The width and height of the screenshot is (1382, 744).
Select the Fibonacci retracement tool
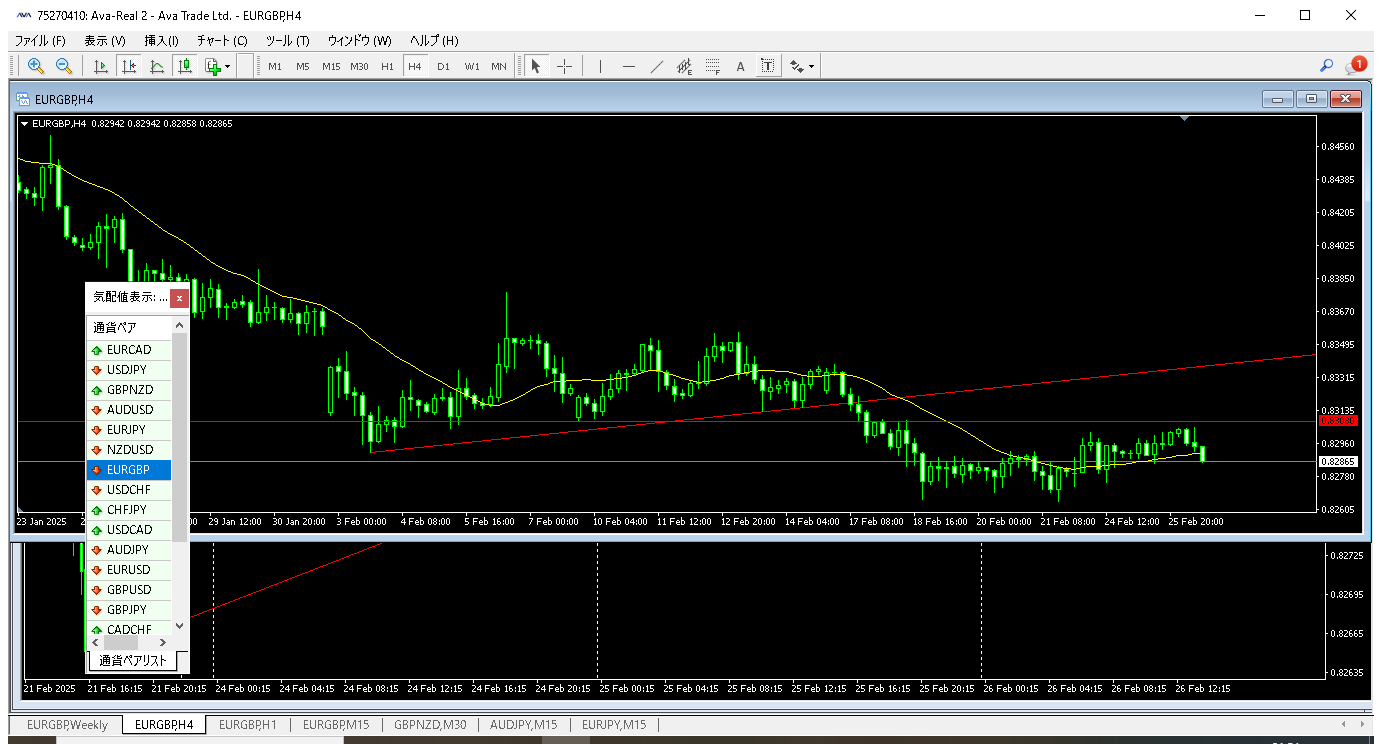(x=712, y=66)
